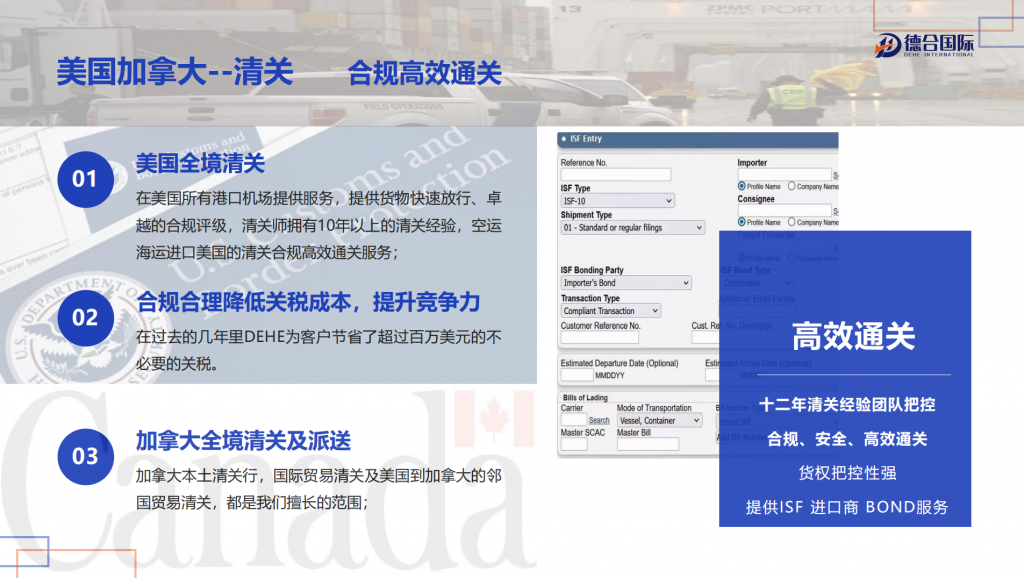1024x578 pixels.
Task: Click the ISF Entry header bullet
Action: pos(563,139)
